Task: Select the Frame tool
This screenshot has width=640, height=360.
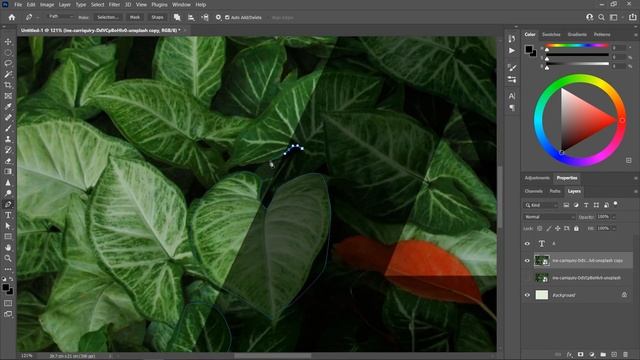Action: coord(8,96)
